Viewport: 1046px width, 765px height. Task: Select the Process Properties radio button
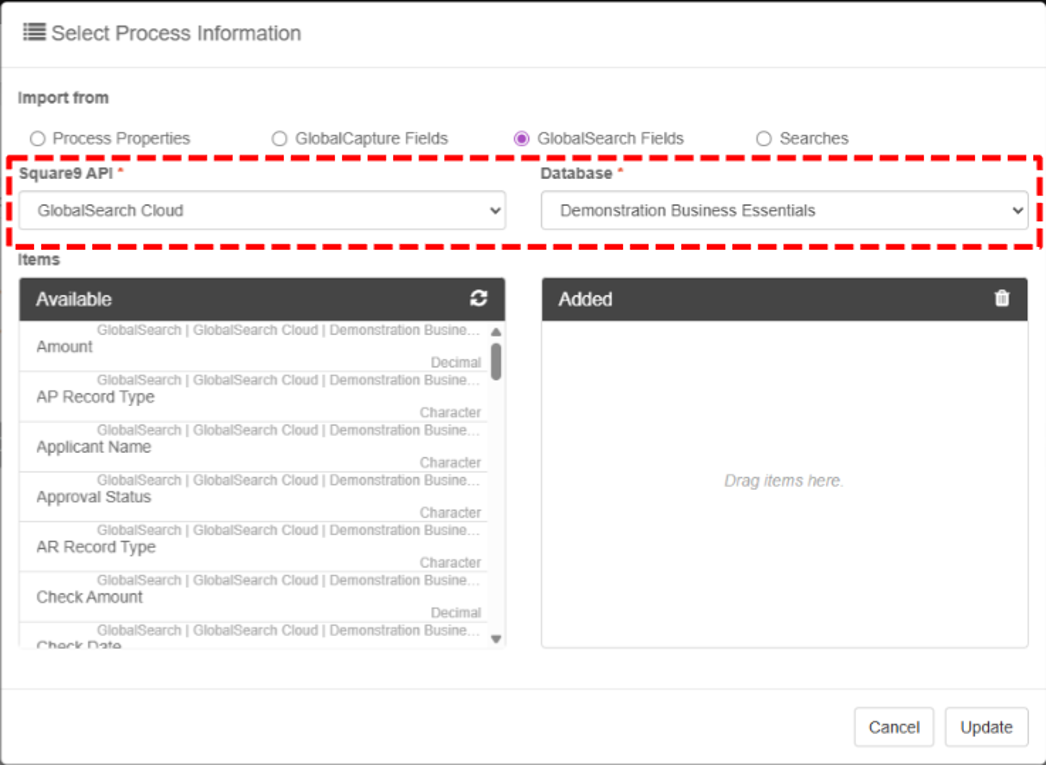[37, 139]
